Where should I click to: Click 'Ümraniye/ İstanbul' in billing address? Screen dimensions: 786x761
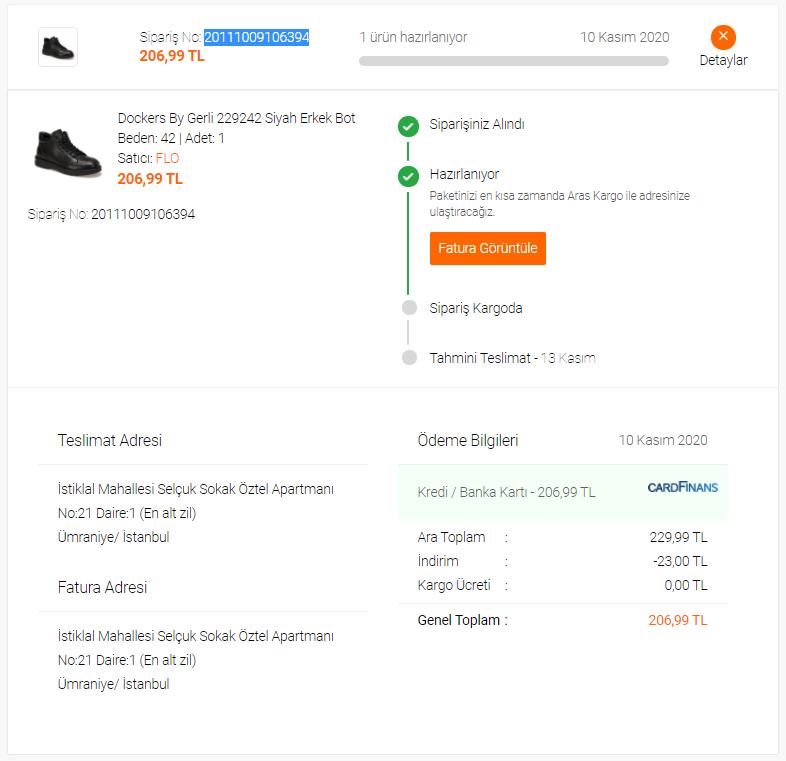(x=113, y=684)
